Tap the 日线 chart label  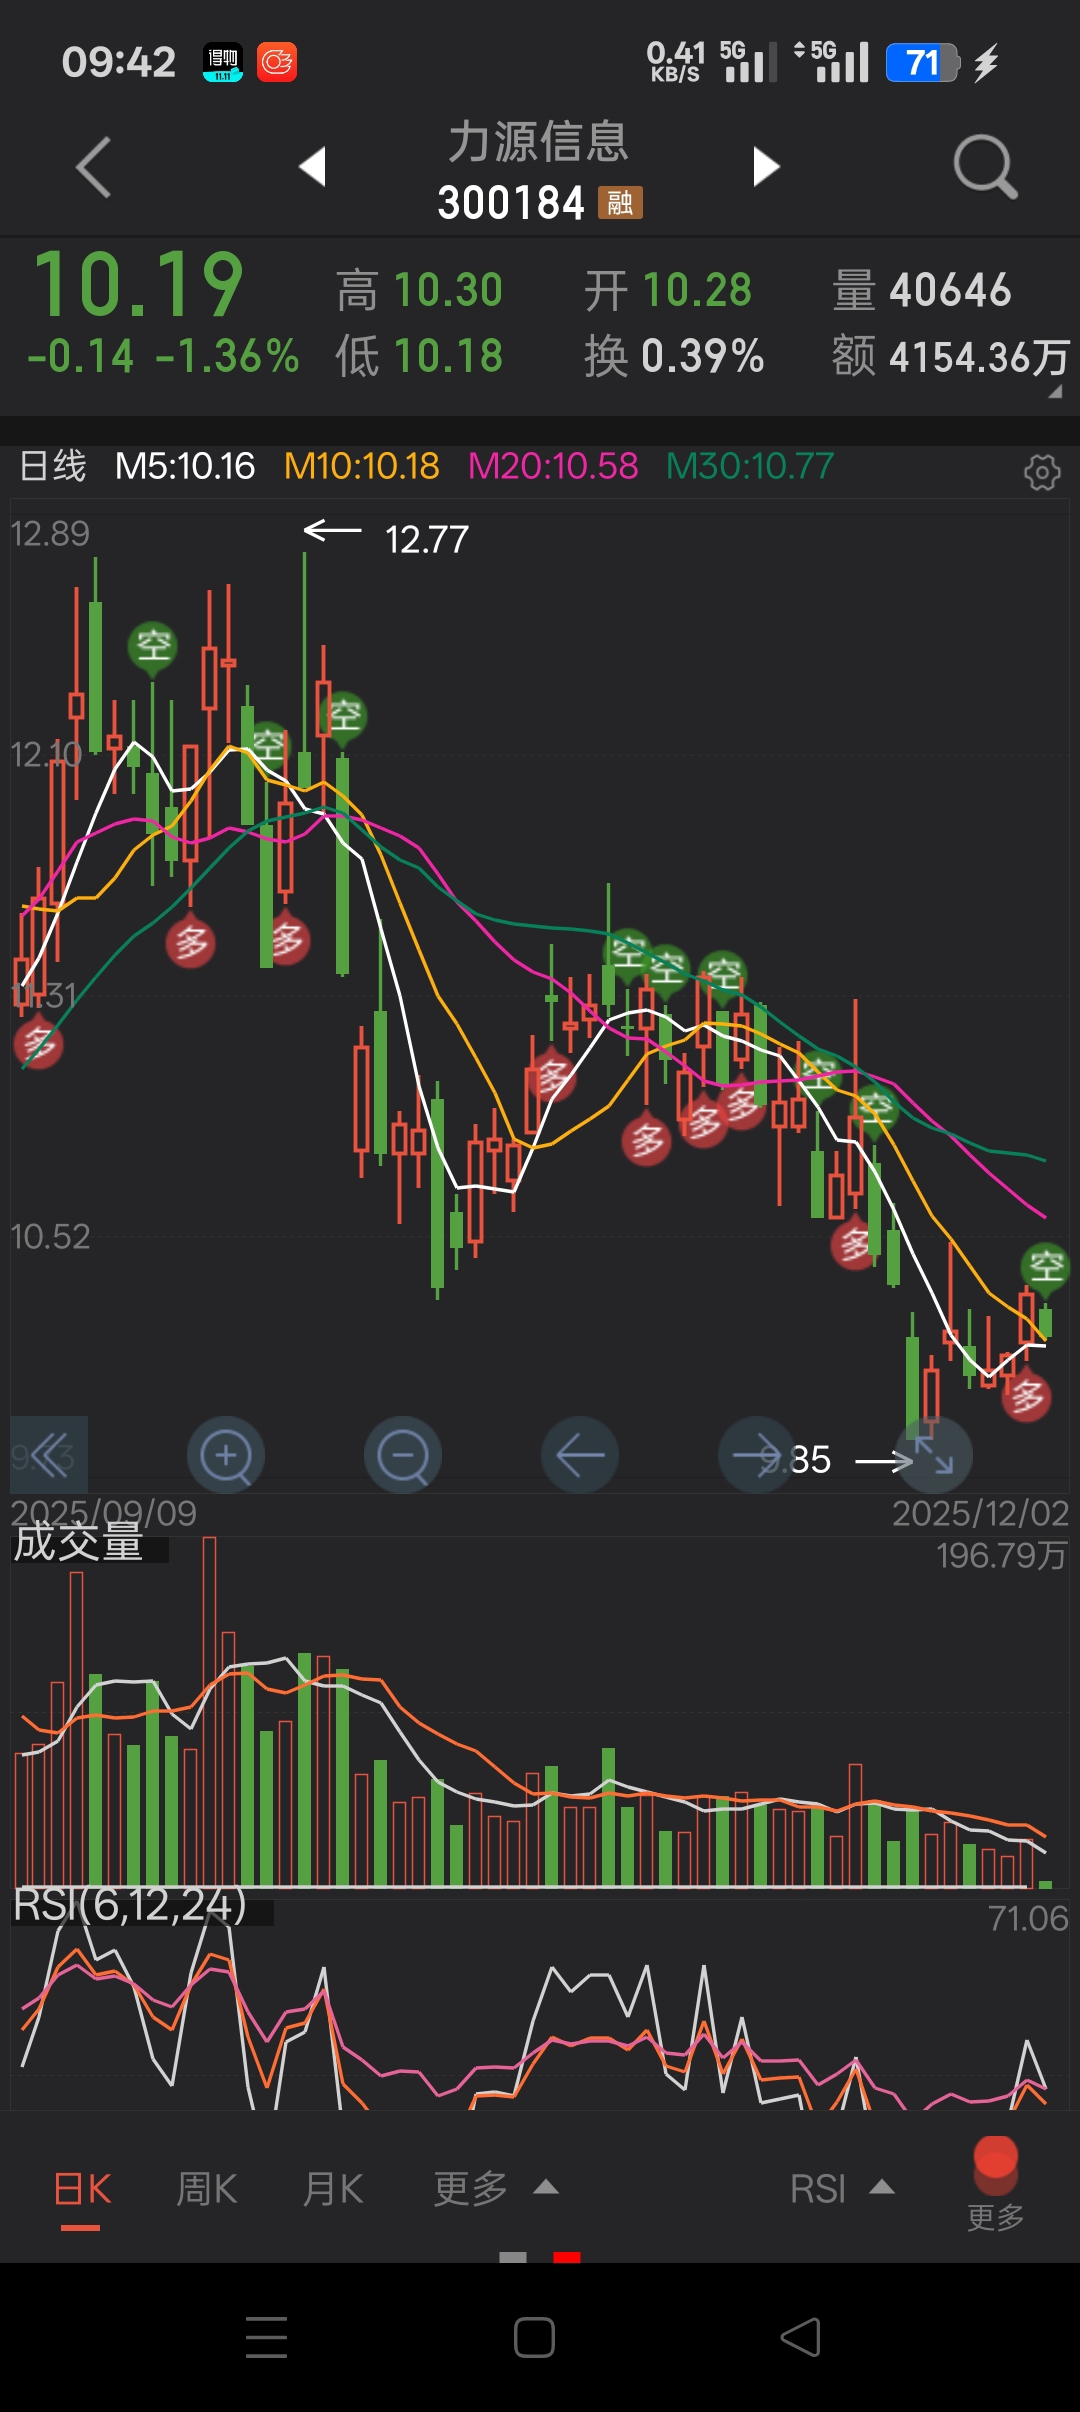point(53,466)
